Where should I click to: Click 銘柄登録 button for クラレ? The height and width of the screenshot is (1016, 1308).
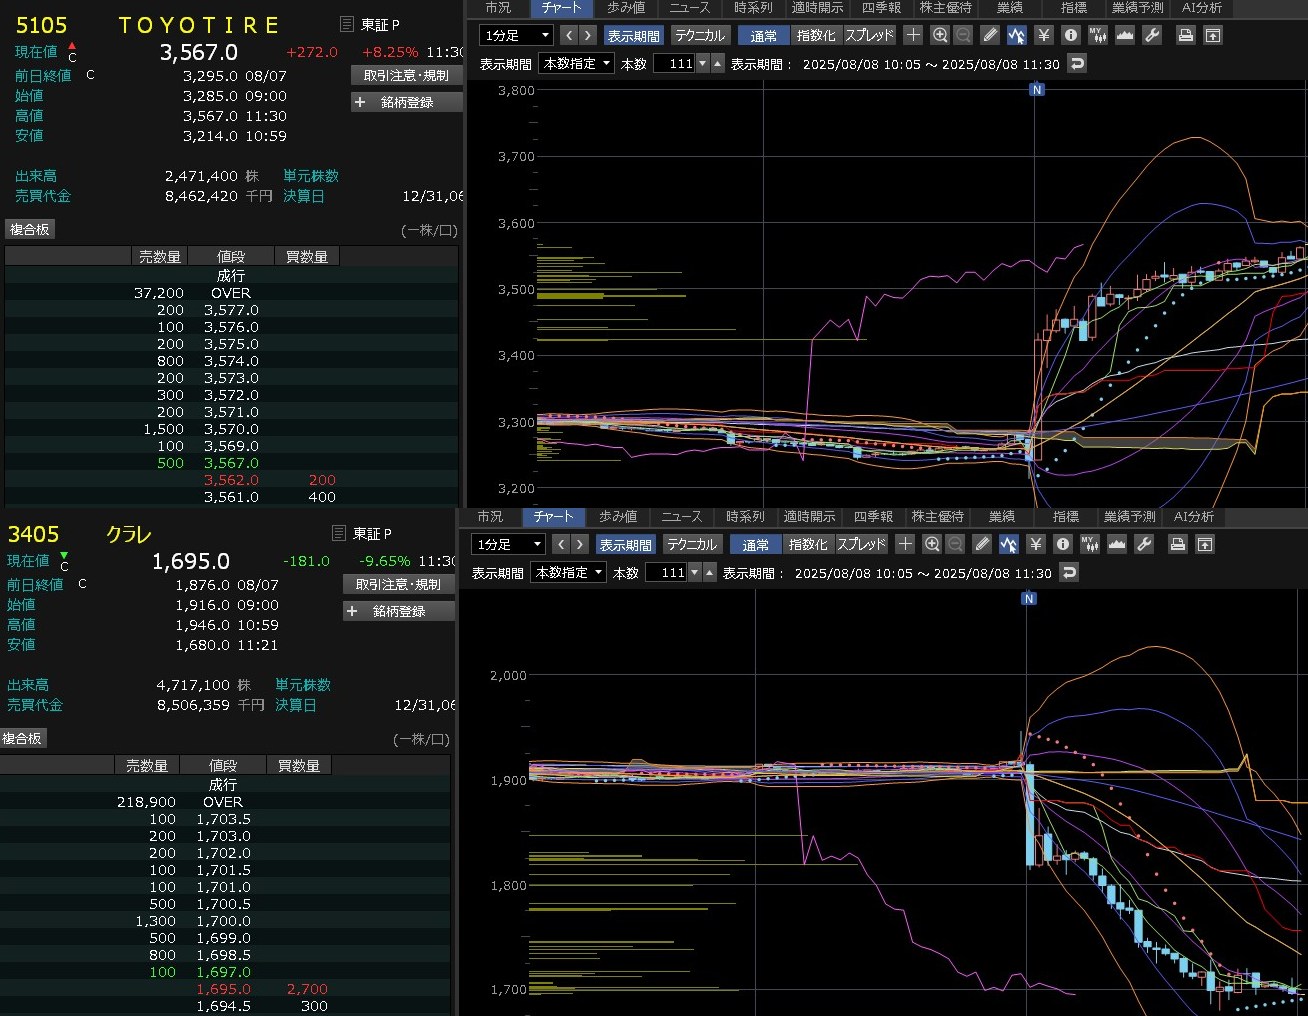(x=398, y=611)
